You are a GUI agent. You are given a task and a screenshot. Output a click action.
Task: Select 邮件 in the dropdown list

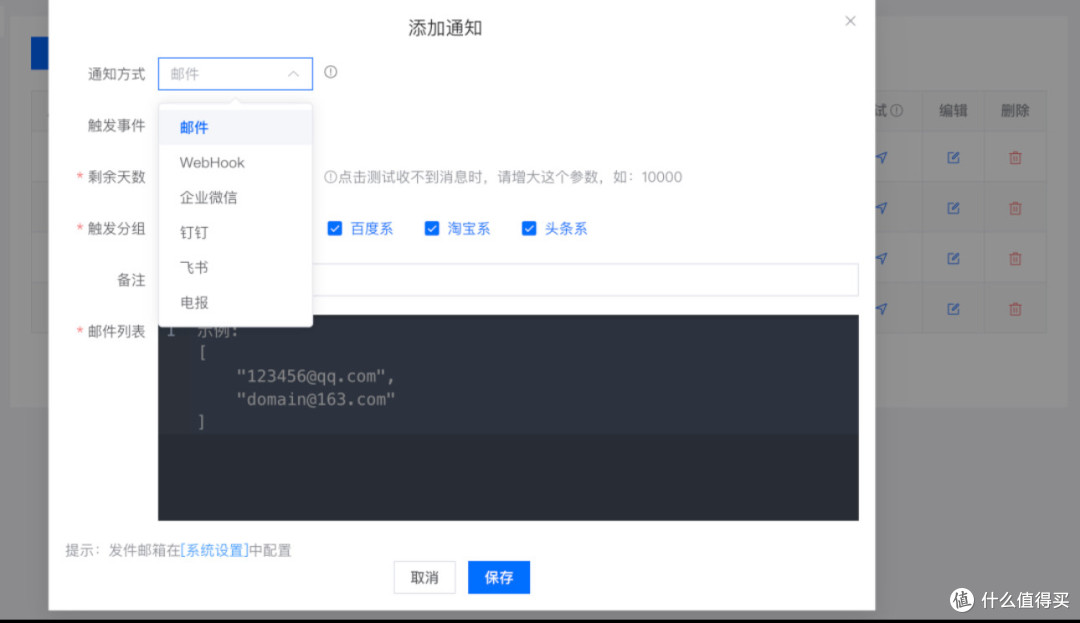pyautogui.click(x=235, y=127)
